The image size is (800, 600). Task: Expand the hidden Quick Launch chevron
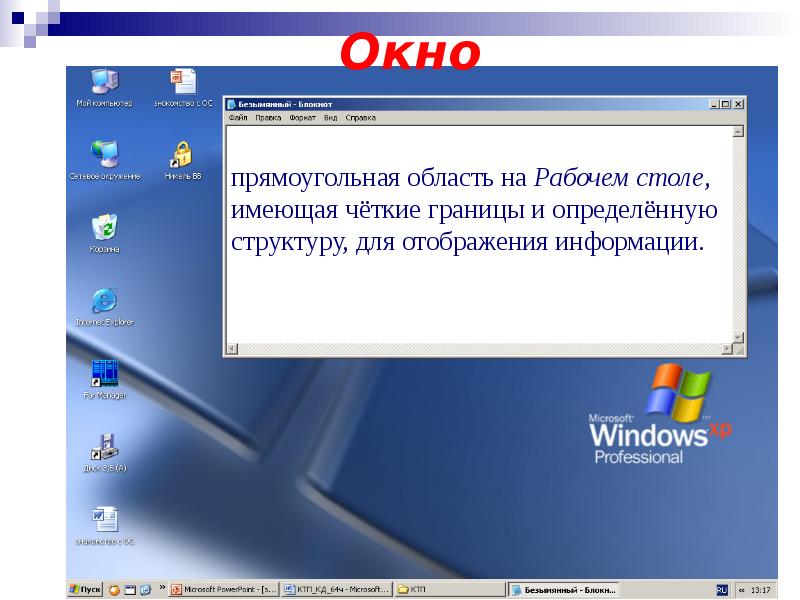161,590
